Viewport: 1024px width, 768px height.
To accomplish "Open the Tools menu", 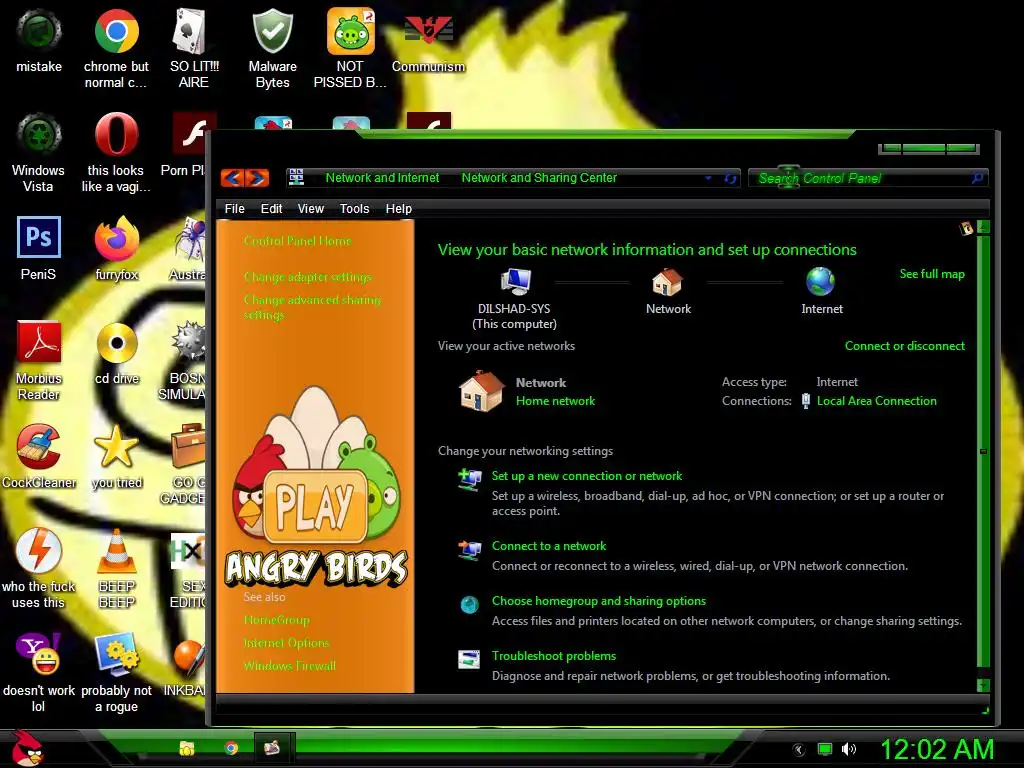I will [x=355, y=208].
